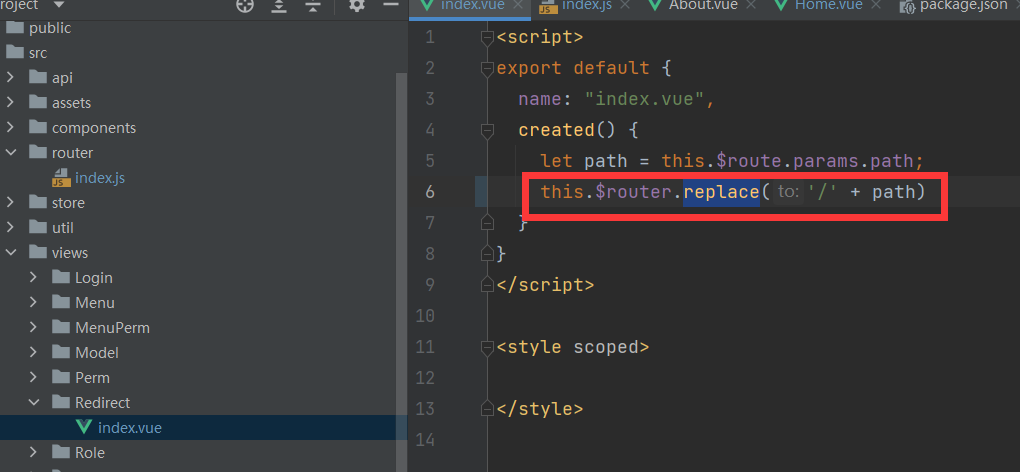This screenshot has height=472, width=1020.
Task: Select the store folder label
Action: point(68,203)
